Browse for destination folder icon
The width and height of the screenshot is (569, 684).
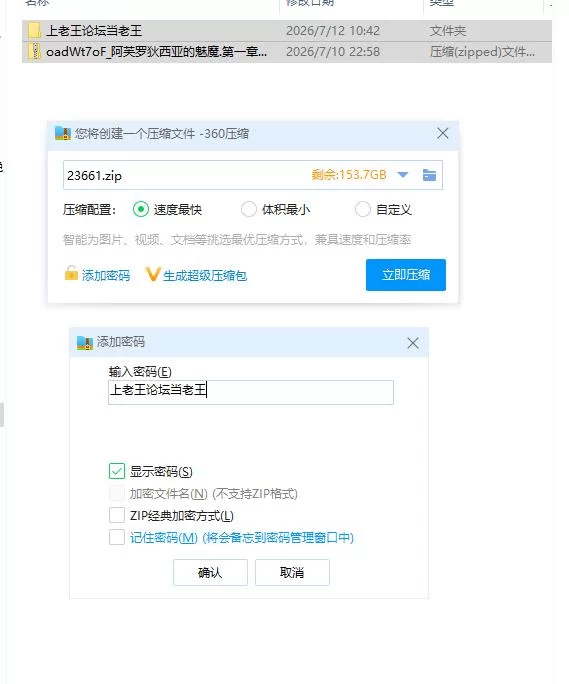point(429,175)
